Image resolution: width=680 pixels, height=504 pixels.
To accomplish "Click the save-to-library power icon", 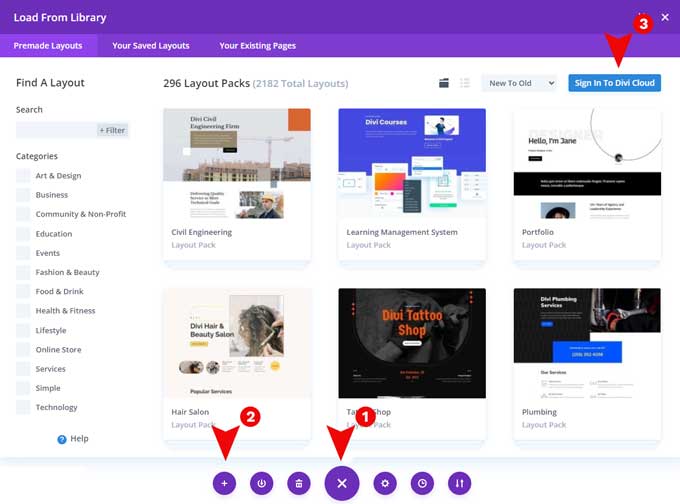I will point(262,483).
